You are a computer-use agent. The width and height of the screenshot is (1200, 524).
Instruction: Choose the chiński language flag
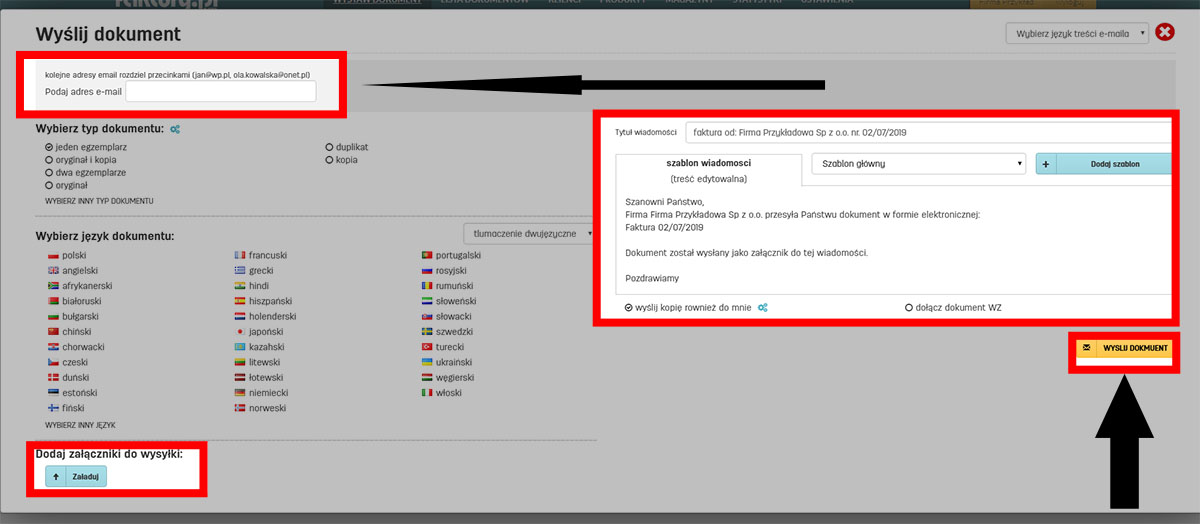(53, 331)
